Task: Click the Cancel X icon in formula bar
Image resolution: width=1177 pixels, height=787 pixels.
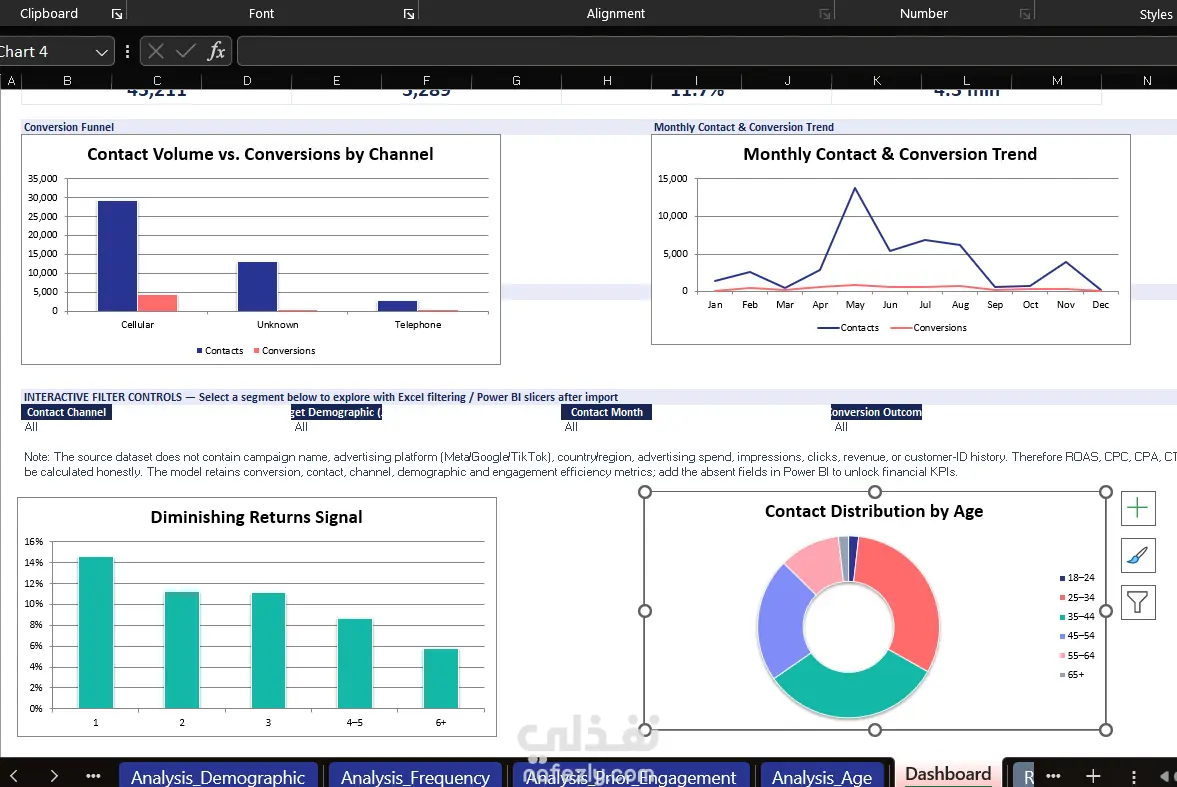Action: [156, 51]
